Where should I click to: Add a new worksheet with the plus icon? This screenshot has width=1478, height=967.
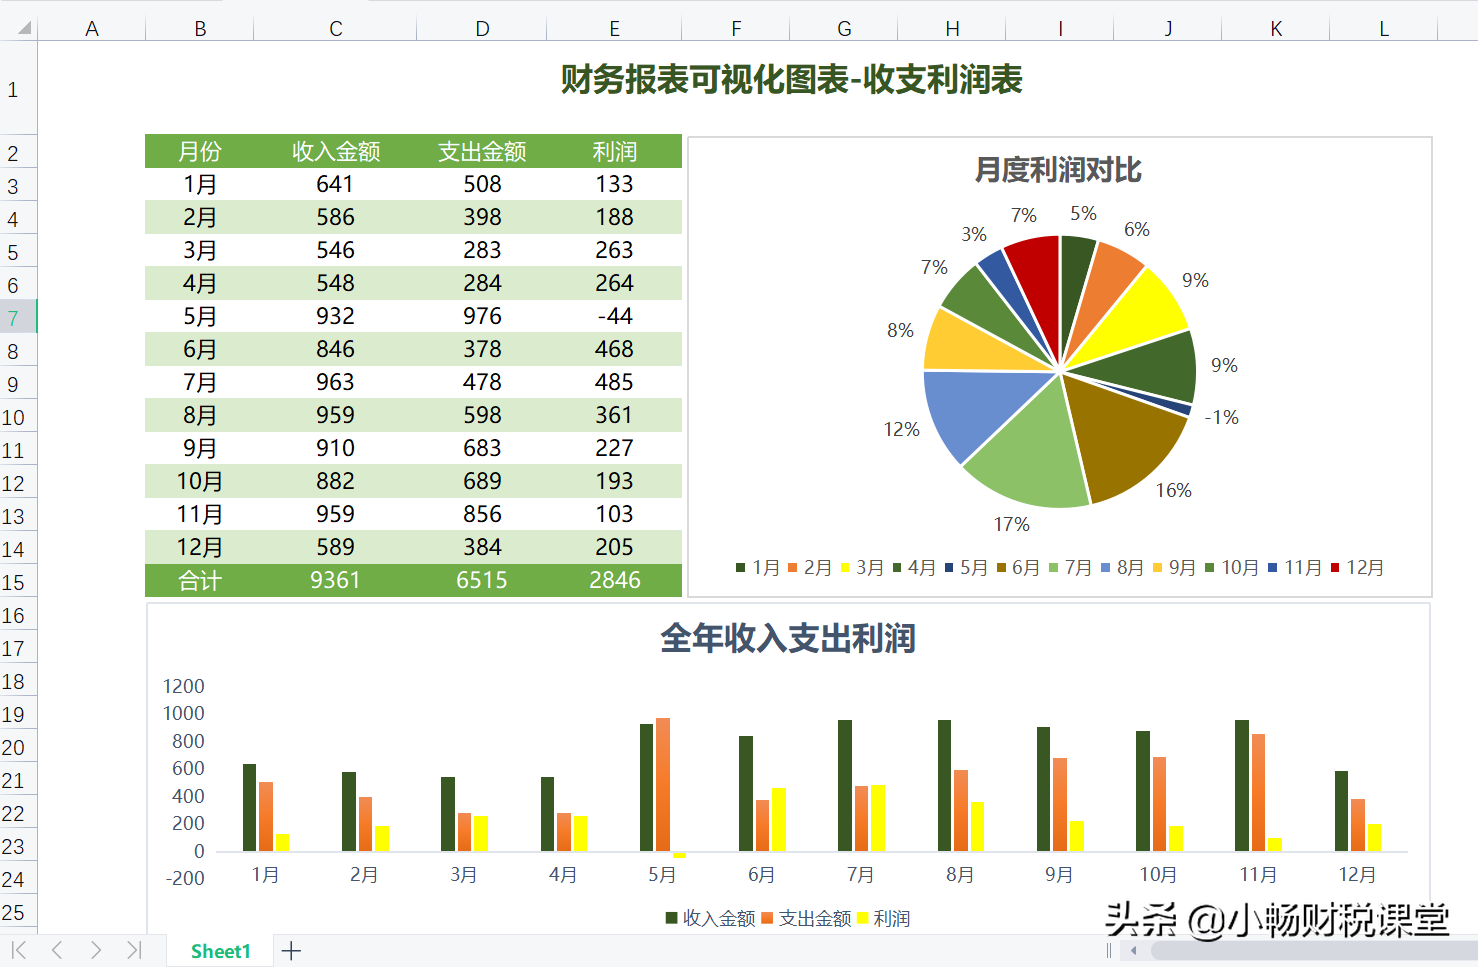(x=290, y=951)
